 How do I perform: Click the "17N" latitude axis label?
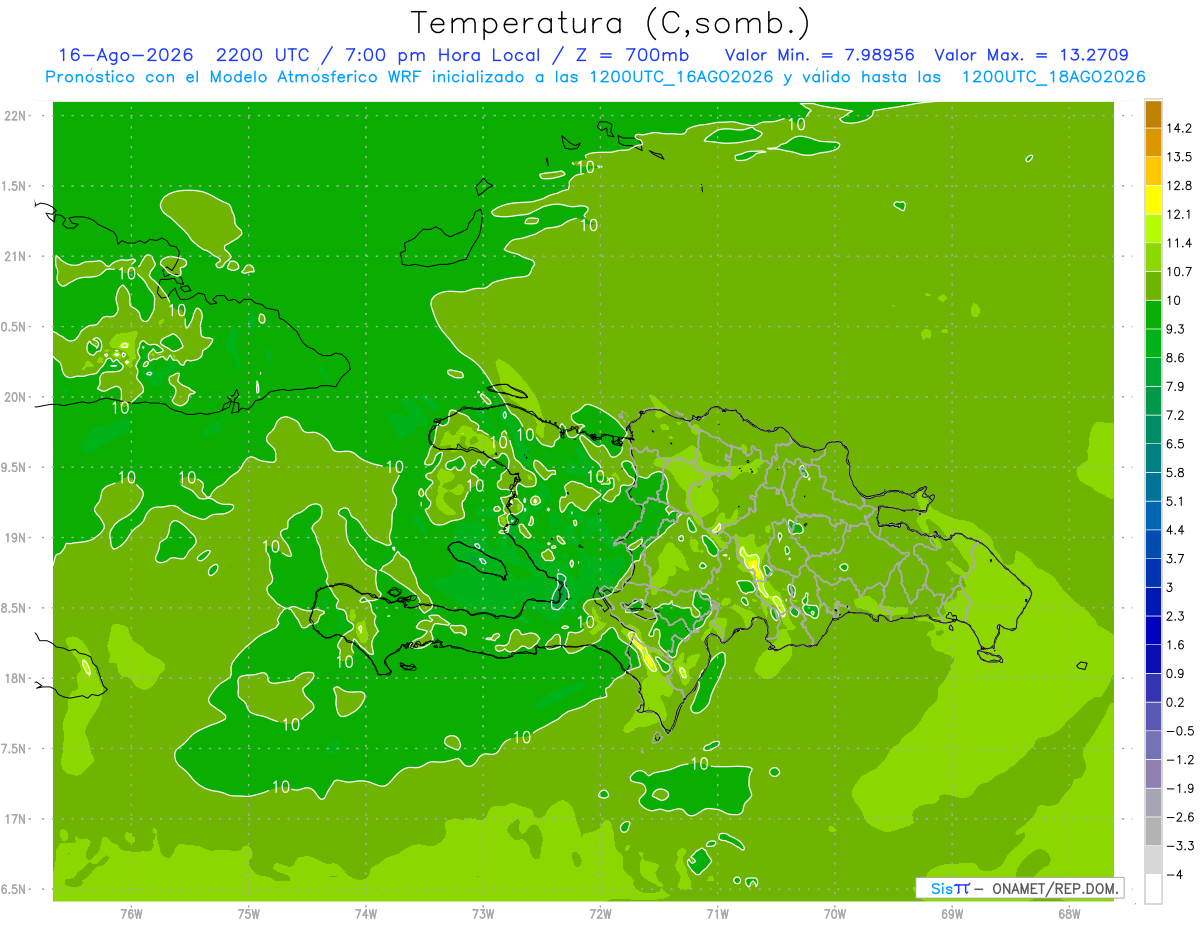[17, 819]
